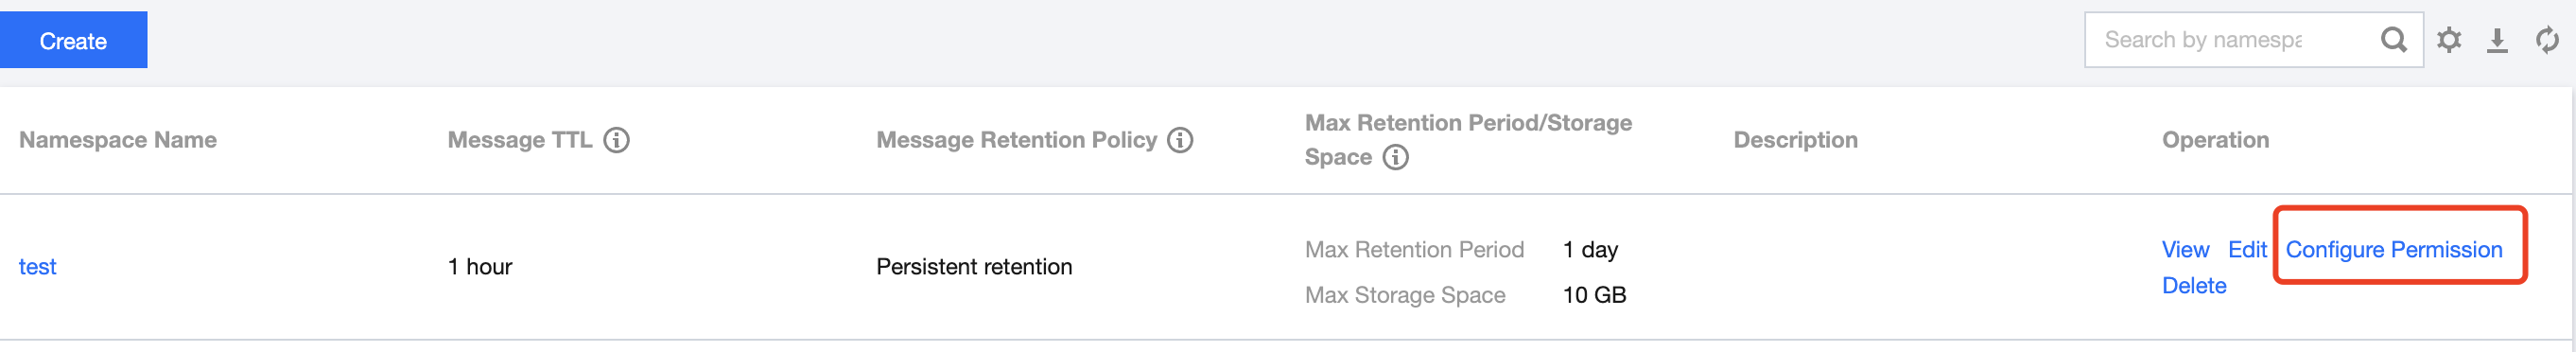Focus the Search by namespace field
This screenshot has width=2576, height=352.
pyautogui.click(x=2230, y=40)
